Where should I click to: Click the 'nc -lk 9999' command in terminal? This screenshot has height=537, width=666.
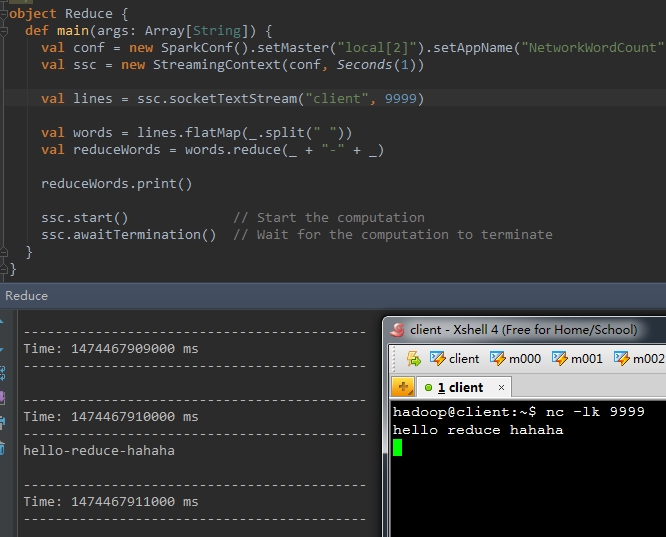pyautogui.click(x=595, y=412)
